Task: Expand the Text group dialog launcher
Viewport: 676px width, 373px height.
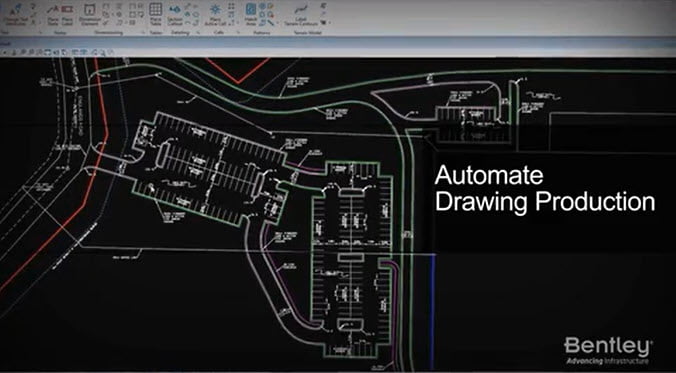Action: coord(41,33)
